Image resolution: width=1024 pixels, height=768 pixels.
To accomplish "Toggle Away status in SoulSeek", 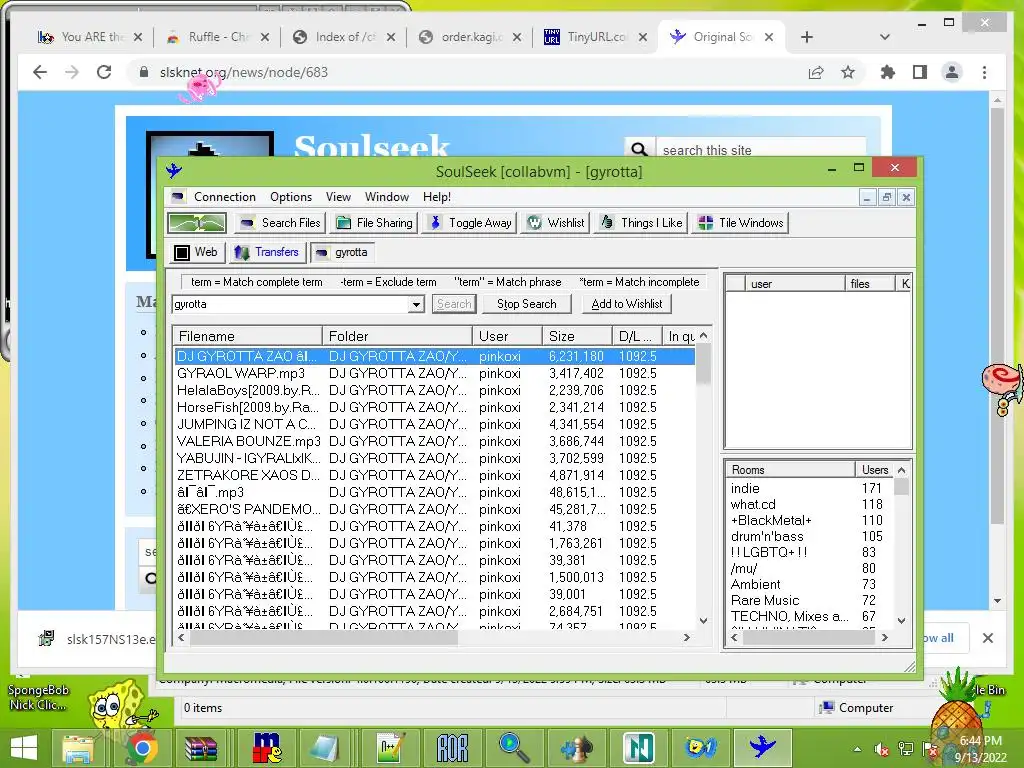I will point(470,223).
